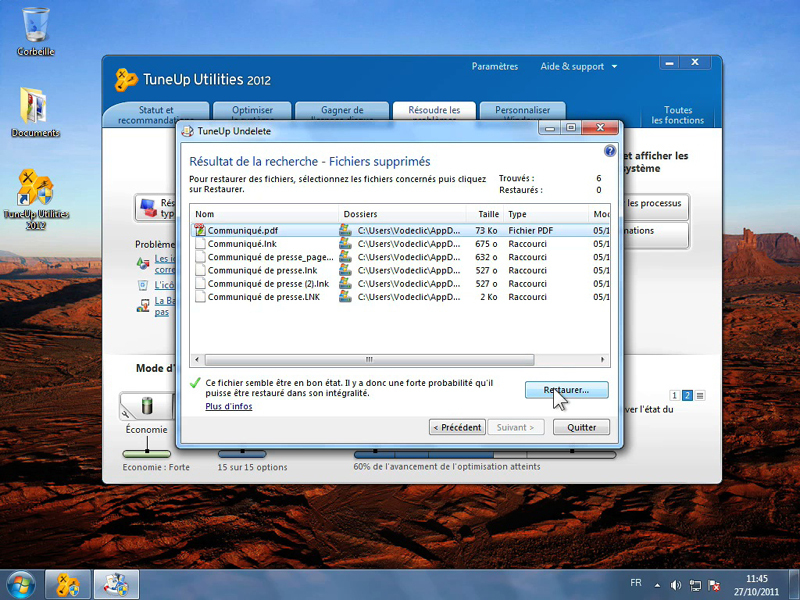The width and height of the screenshot is (800, 600).
Task: Switch to the Gagner de l'espace tab
Action: coord(342,113)
